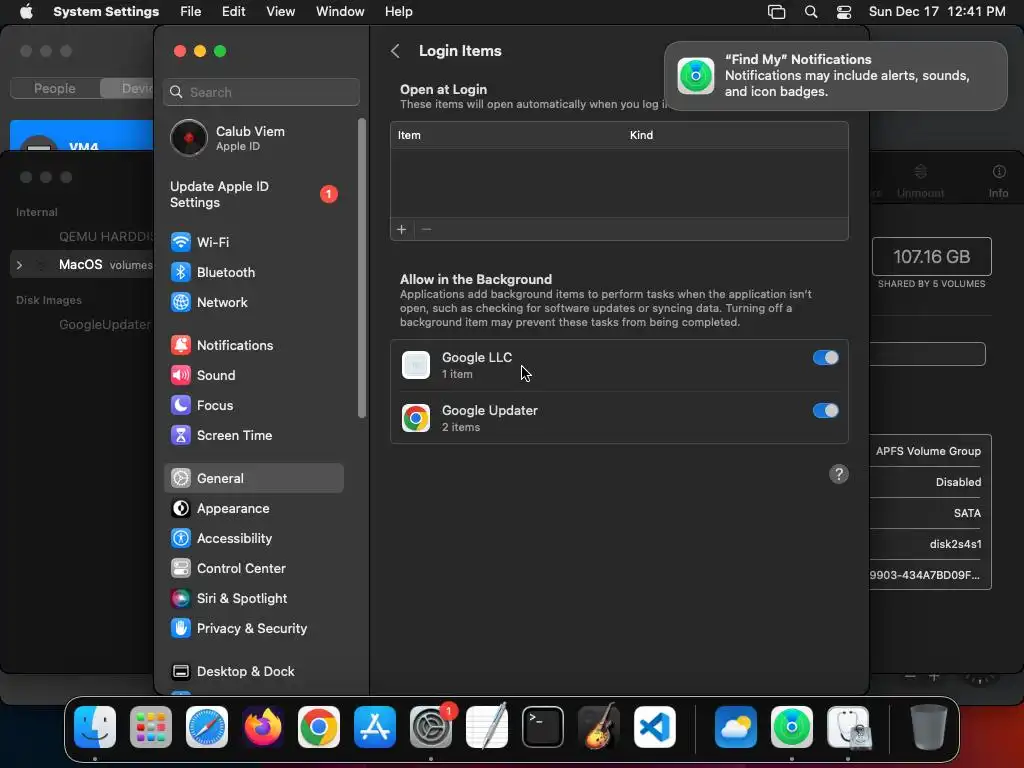Click the menu bar date and time

[937, 12]
